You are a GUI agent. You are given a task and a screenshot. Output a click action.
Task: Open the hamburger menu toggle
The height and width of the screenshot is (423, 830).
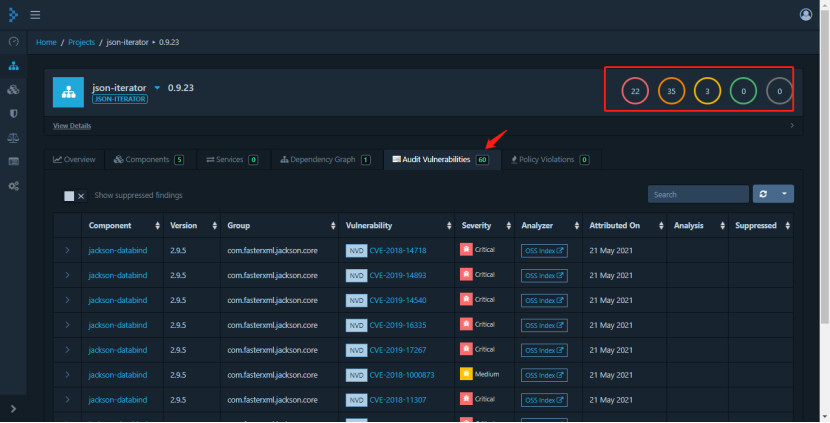(x=35, y=15)
